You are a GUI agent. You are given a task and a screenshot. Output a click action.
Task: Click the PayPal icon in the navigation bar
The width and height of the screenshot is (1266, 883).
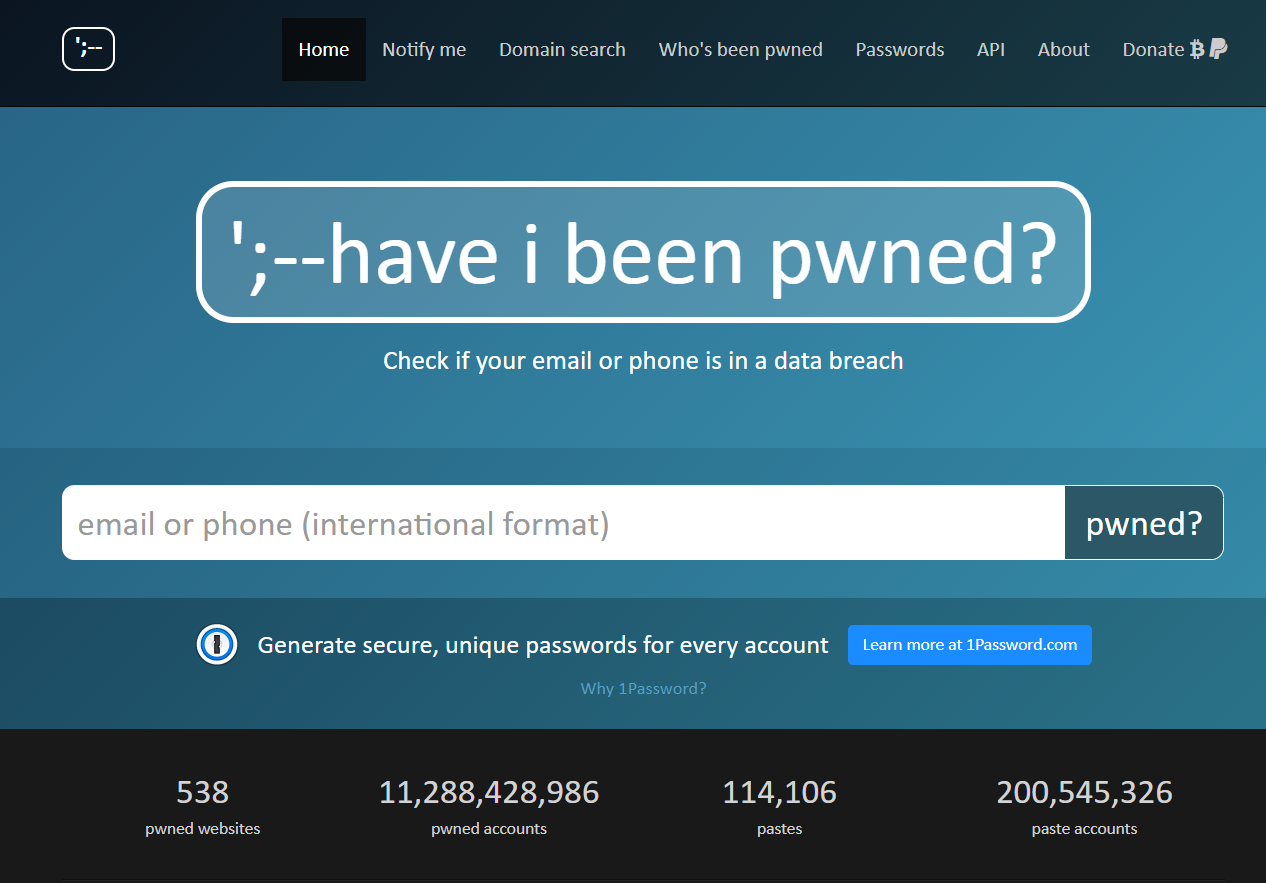point(1218,49)
